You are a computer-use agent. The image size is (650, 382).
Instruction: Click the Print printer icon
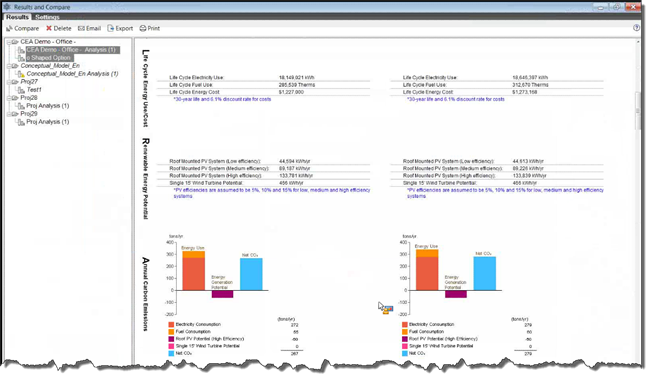pyautogui.click(x=143, y=28)
